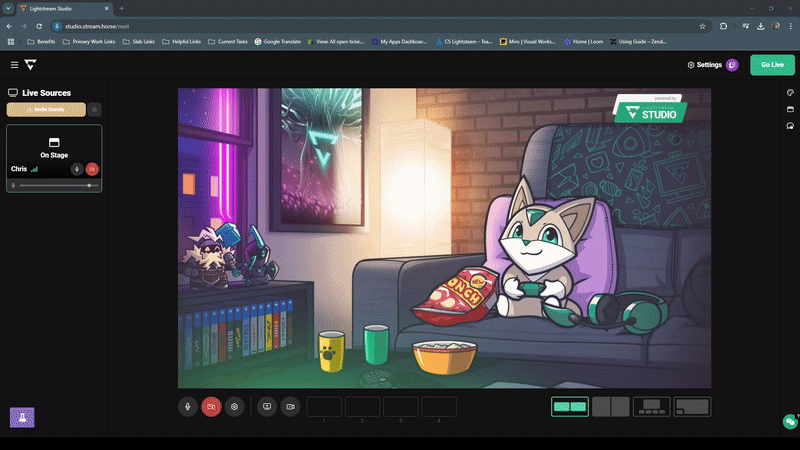This screenshot has width=800, height=450.
Task: Open the Chrome profile avatar
Action: pyautogui.click(x=776, y=26)
